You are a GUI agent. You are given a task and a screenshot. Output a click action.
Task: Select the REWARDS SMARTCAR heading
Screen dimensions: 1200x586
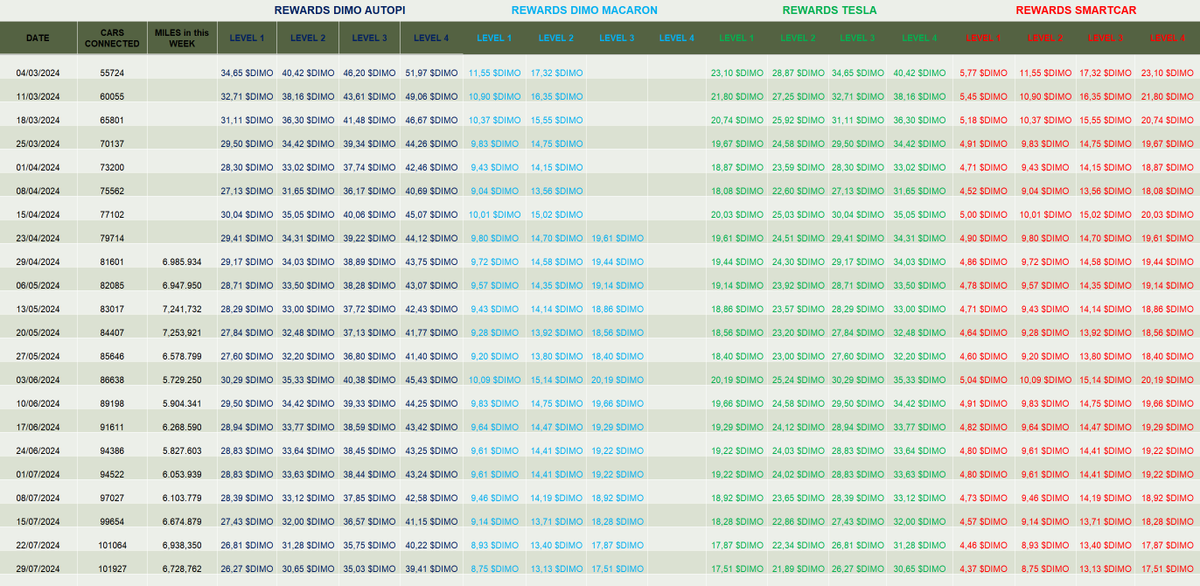pos(1076,10)
